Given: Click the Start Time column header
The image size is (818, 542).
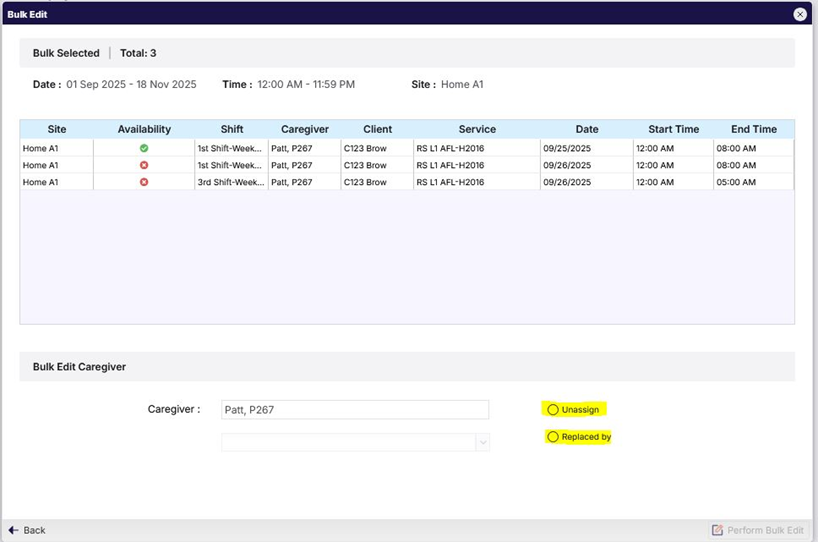Looking at the screenshot, I should 673,129.
